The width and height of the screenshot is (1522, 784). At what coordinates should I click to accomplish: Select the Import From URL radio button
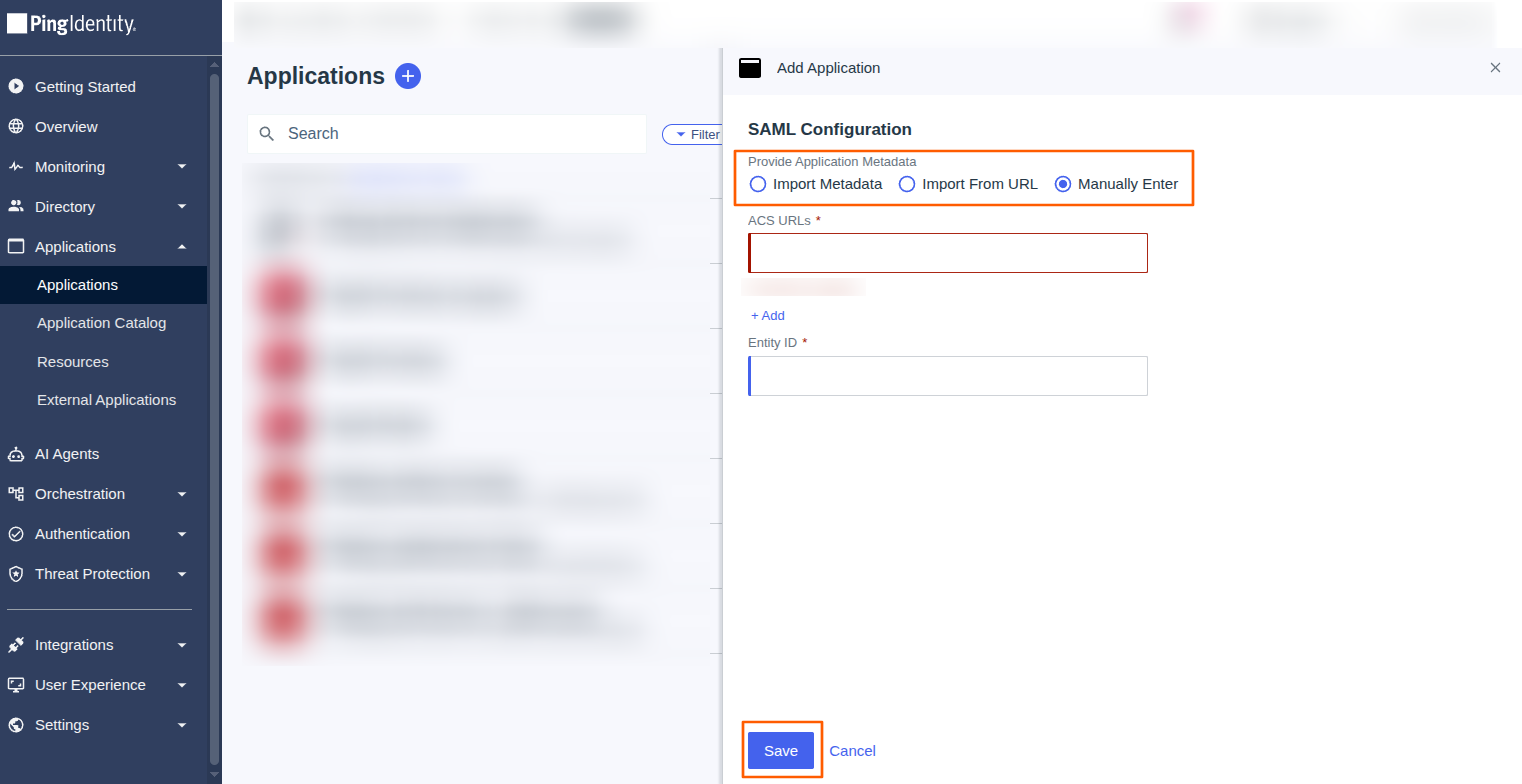pyautogui.click(x=907, y=184)
